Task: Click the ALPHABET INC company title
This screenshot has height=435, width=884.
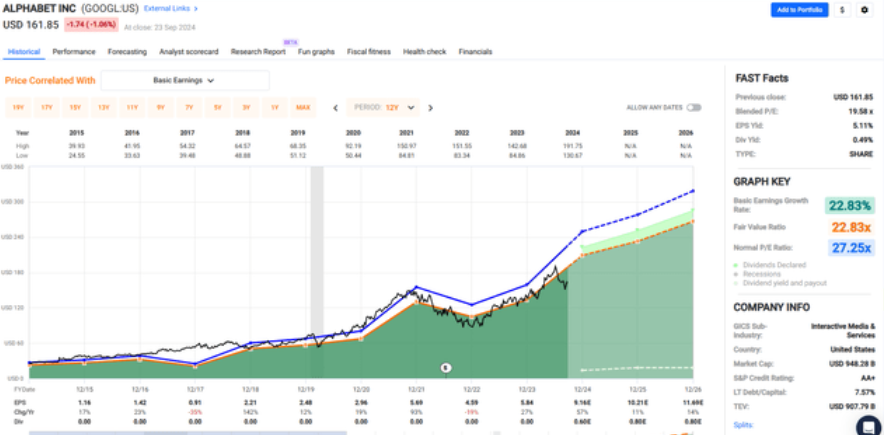Action: coord(40,8)
